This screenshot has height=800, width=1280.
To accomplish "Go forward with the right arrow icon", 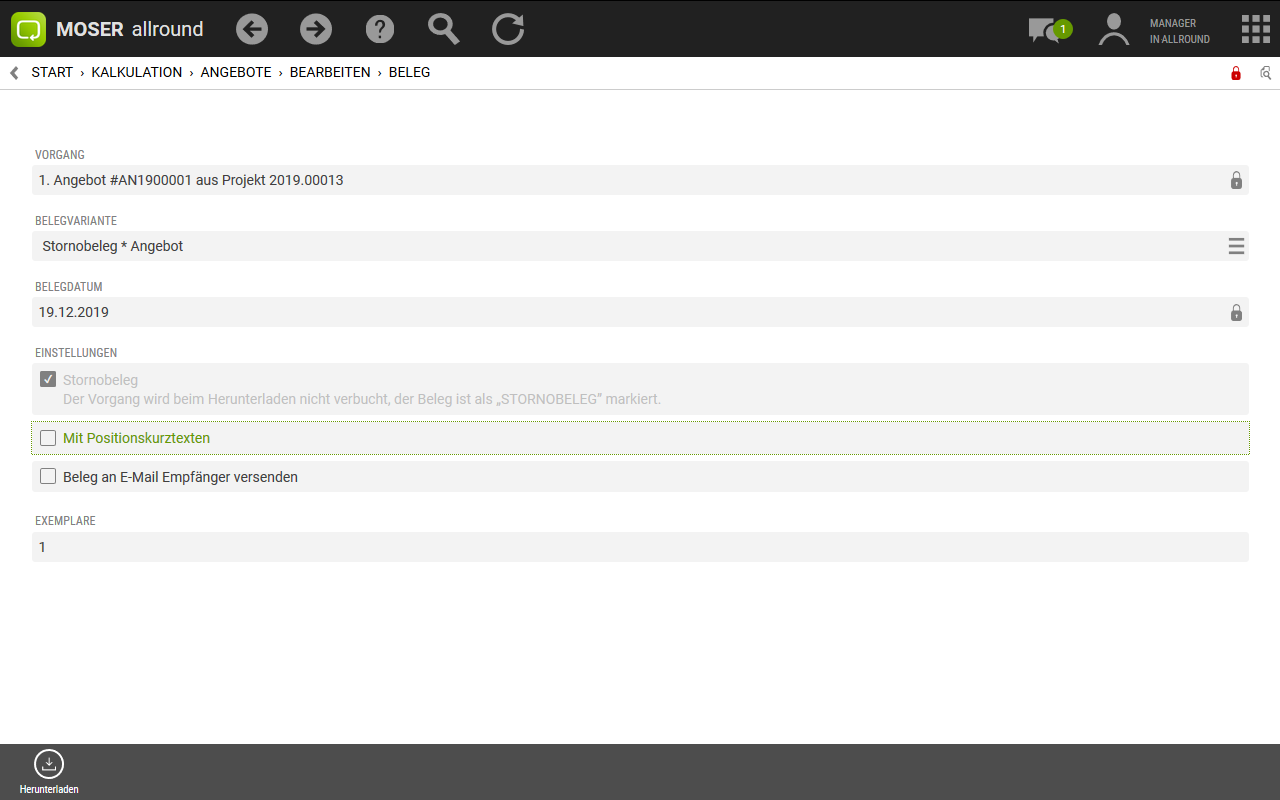I will pyautogui.click(x=316, y=29).
